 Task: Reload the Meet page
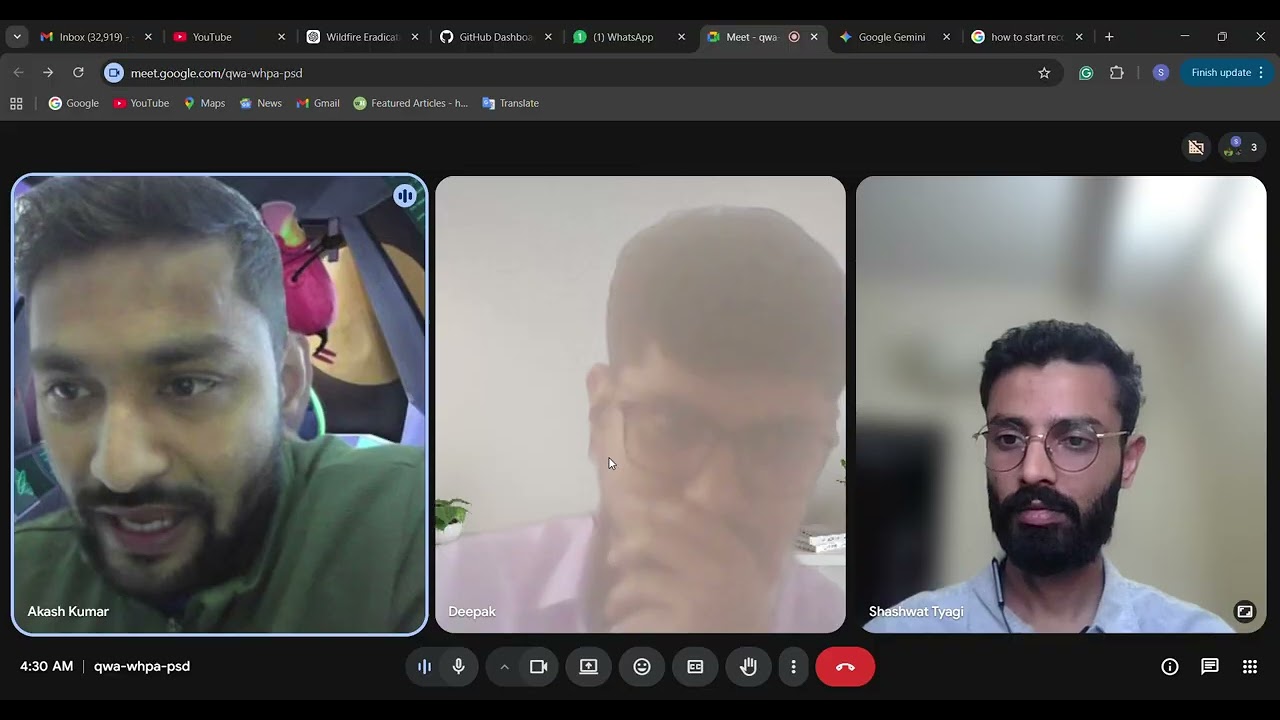(x=78, y=73)
